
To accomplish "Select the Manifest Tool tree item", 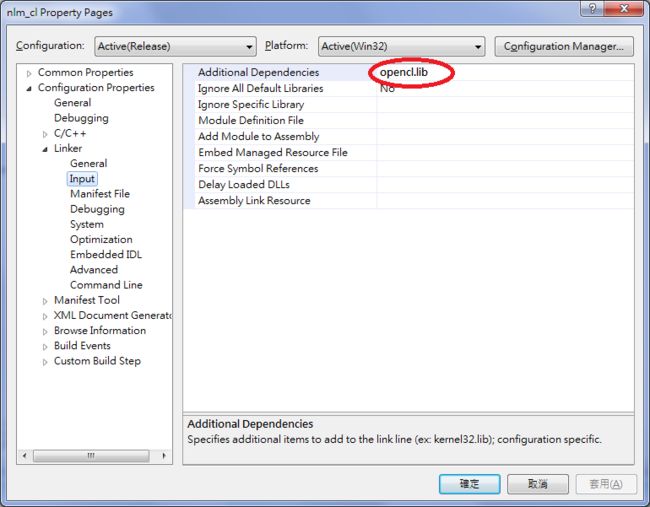I will coord(87,300).
